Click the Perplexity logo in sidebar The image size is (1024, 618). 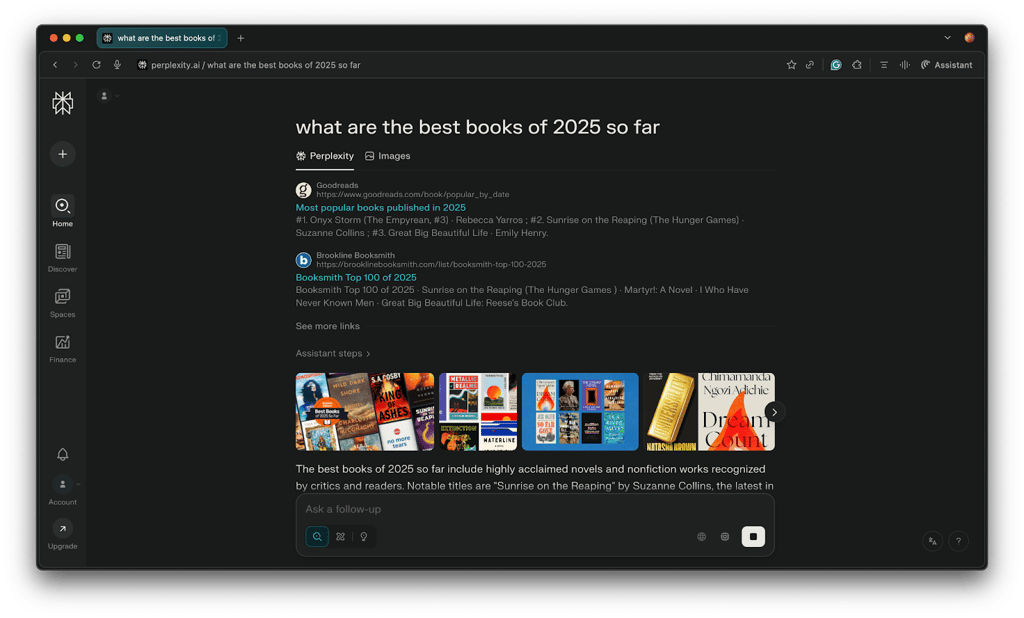(x=63, y=103)
